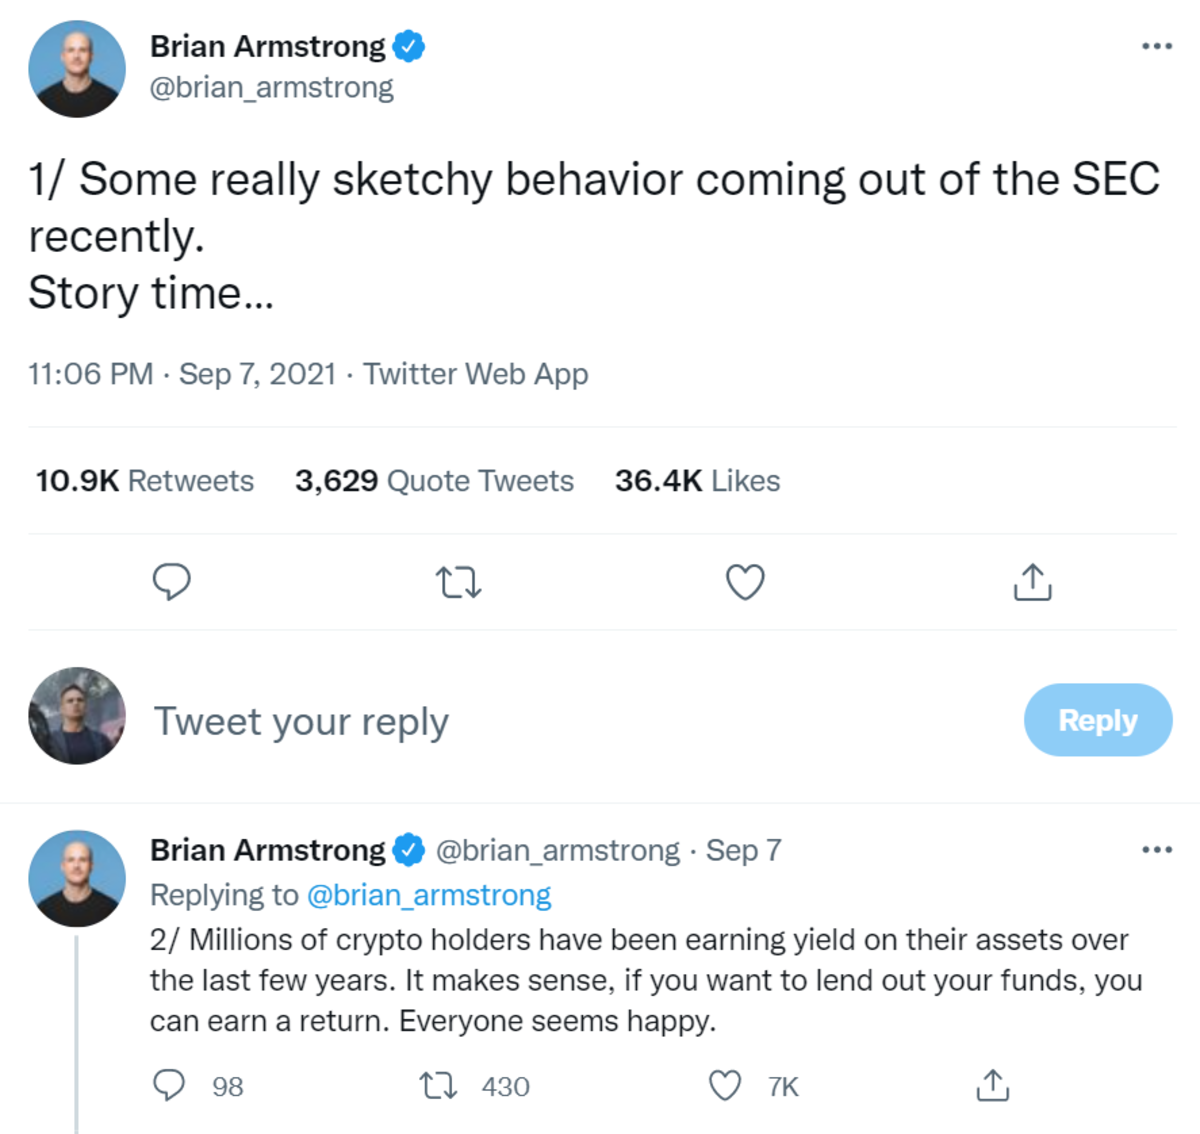This screenshot has width=1200, height=1134.
Task: View the 10.9K Retweets list
Action: pyautogui.click(x=145, y=481)
